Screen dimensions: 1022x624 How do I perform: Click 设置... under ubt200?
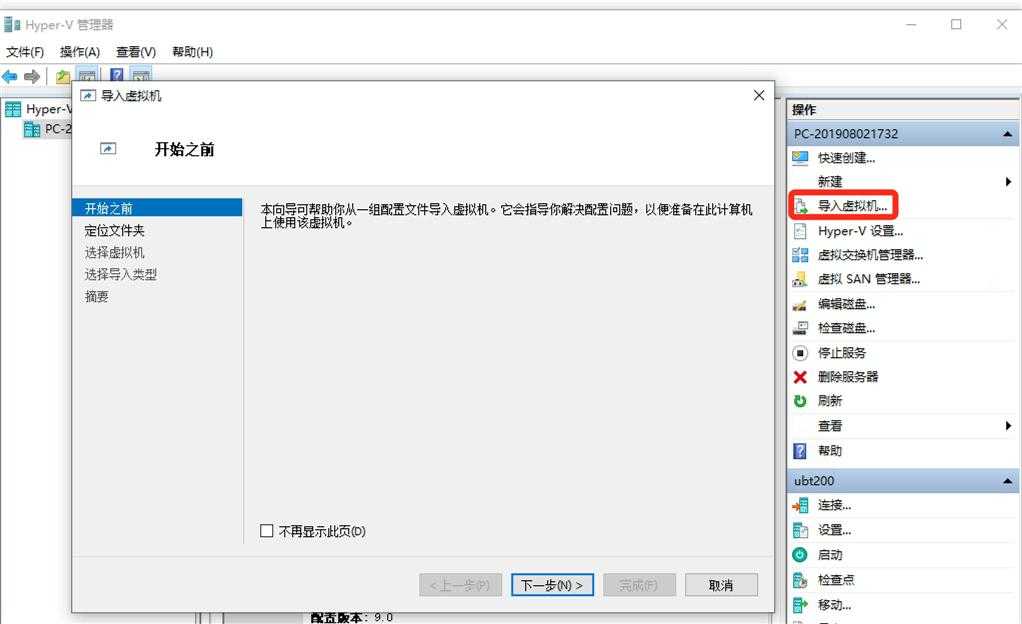834,530
